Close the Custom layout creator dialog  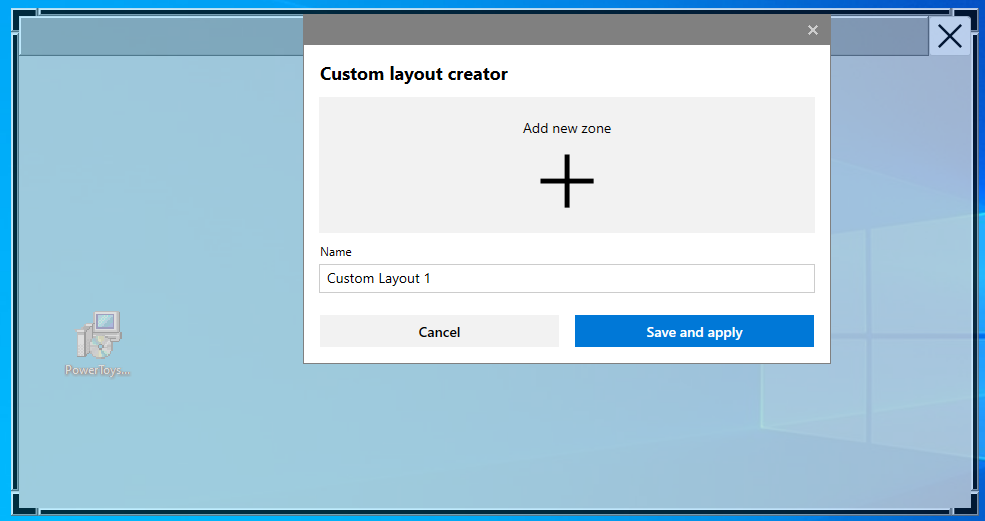tap(812, 30)
